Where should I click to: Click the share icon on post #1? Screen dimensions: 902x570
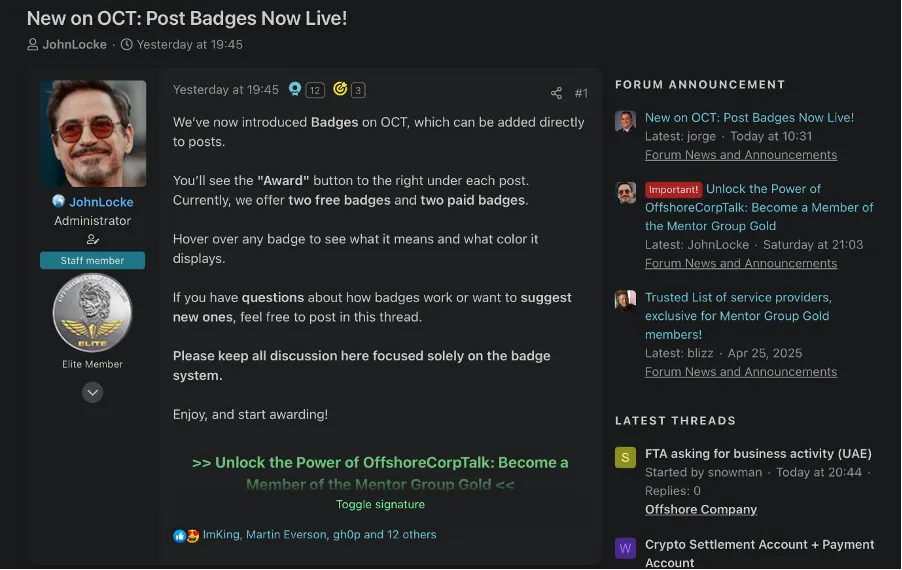point(556,93)
